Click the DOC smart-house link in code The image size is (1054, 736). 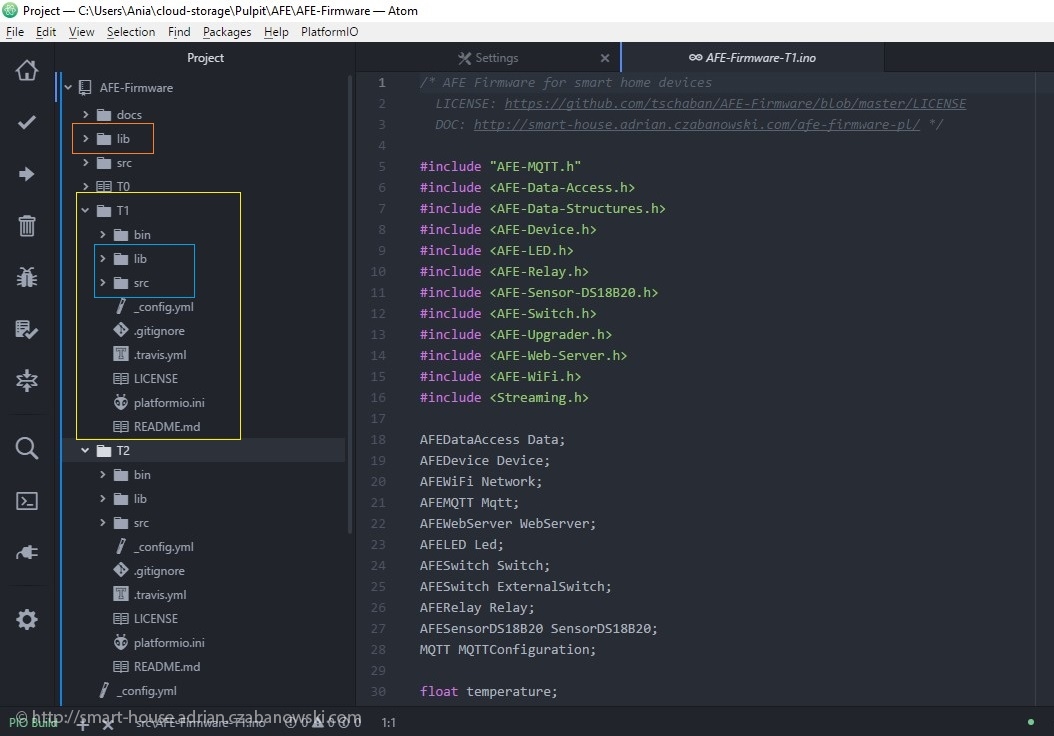pyautogui.click(x=696, y=124)
